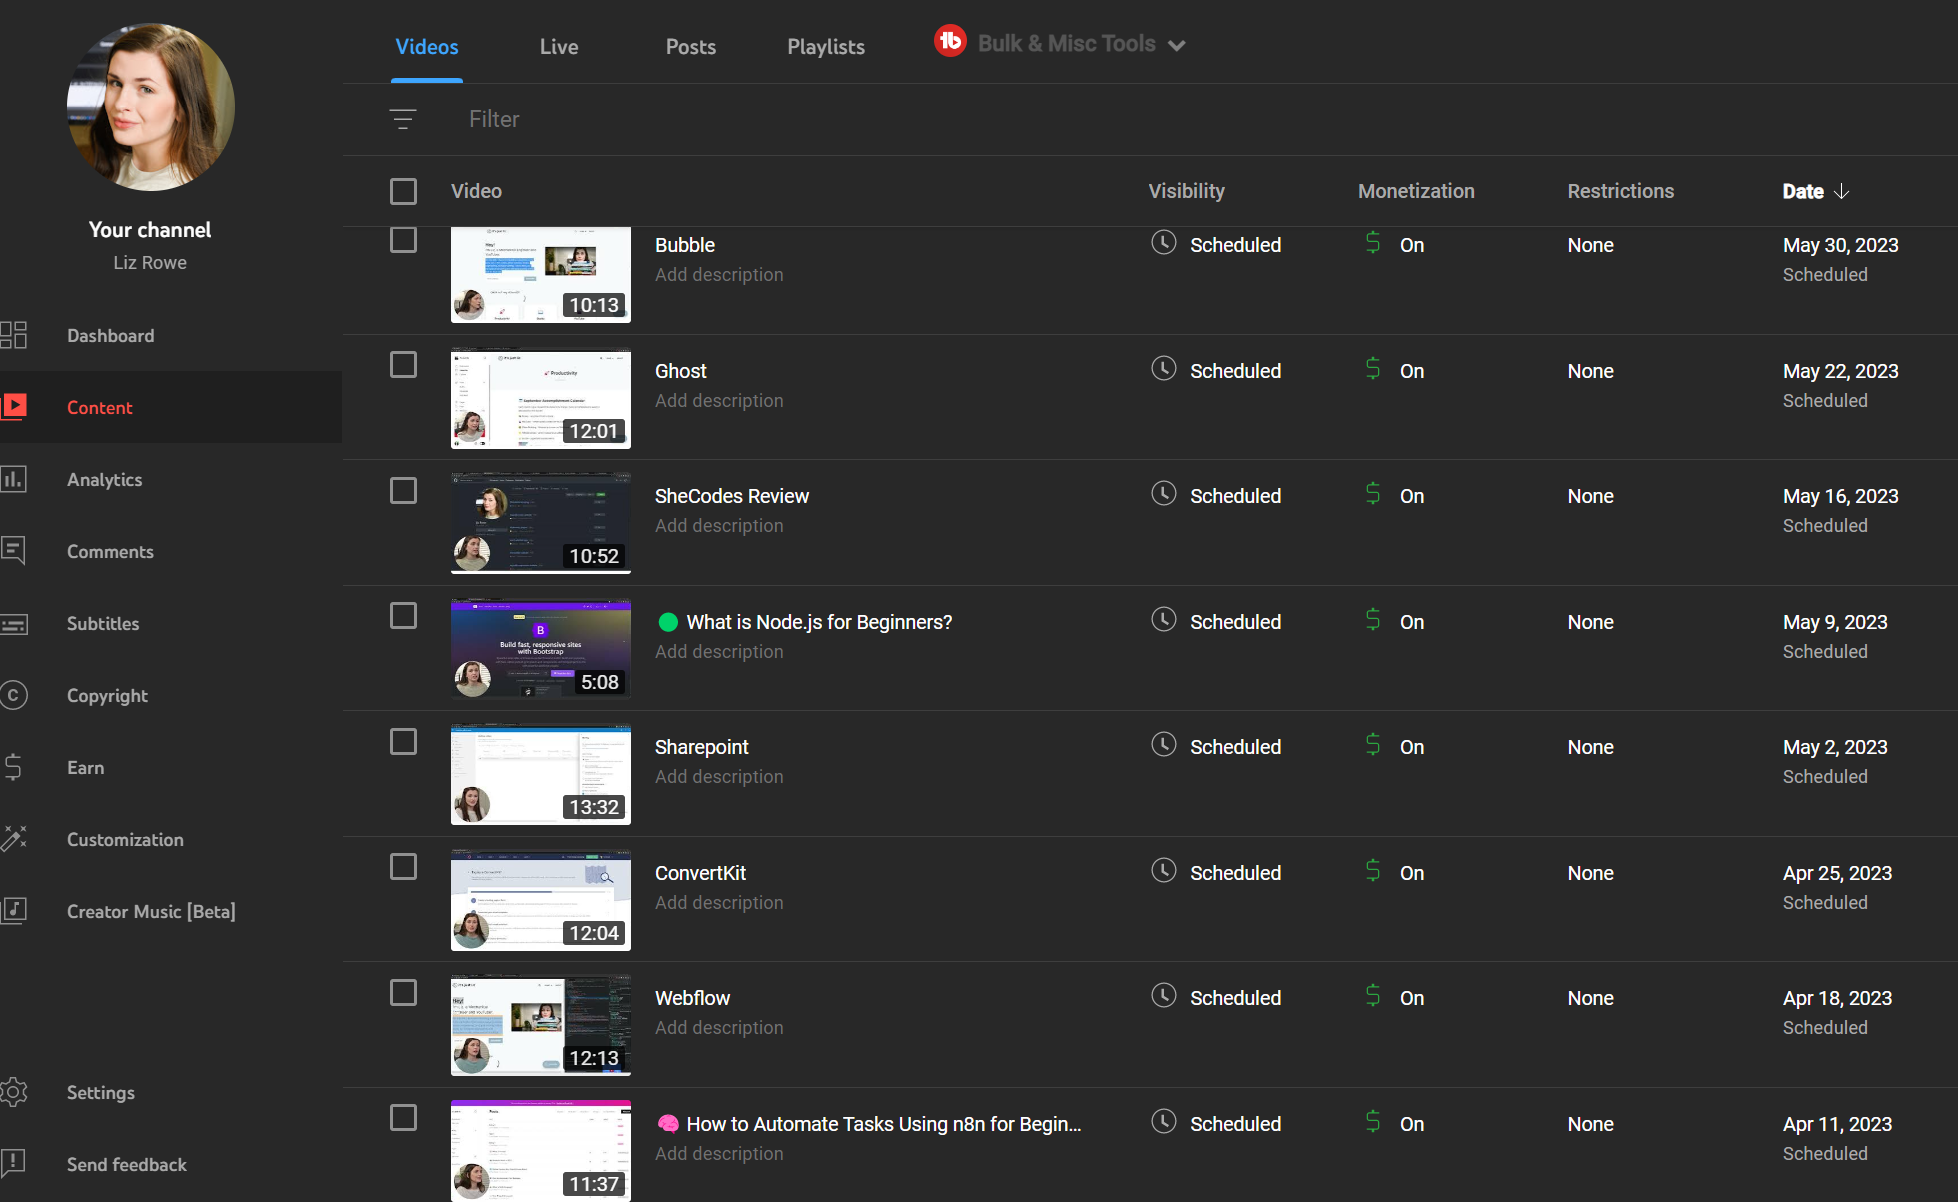Check the ConvertKit video checkbox
Viewport: 1958px width, 1202px height.
tap(403, 867)
